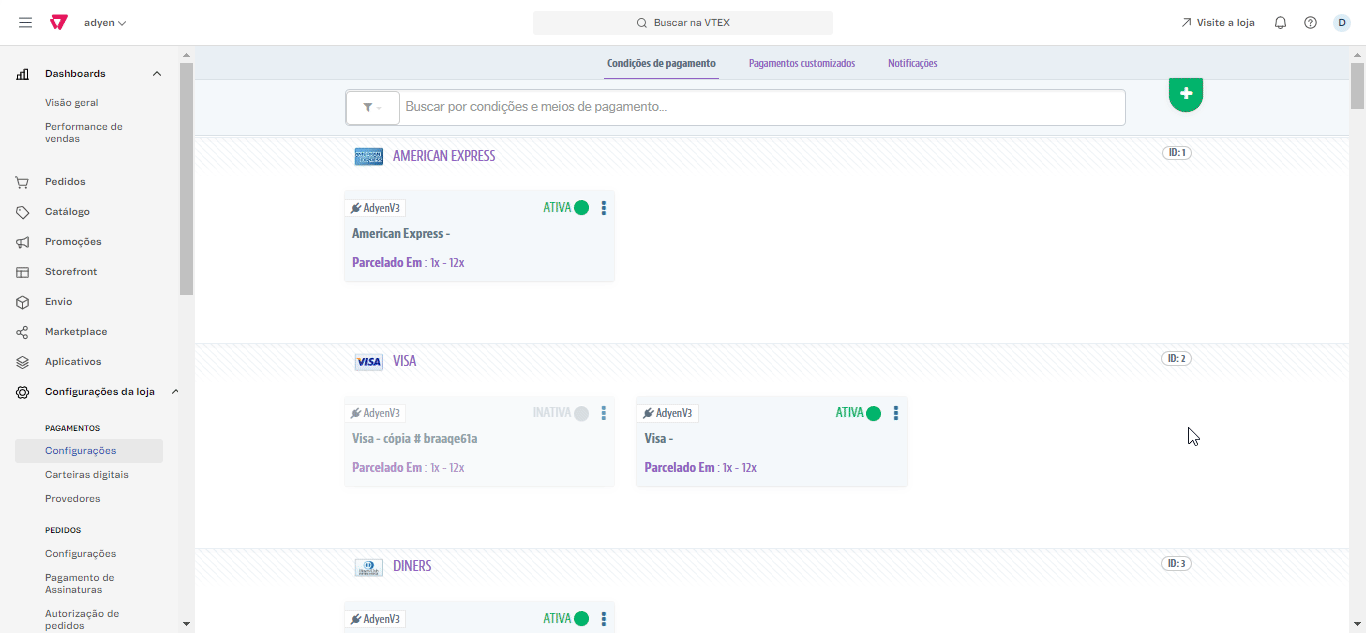1366x633 pixels.
Task: Open Pagamento de Assinaturas in sidebar
Action: click(x=80, y=584)
